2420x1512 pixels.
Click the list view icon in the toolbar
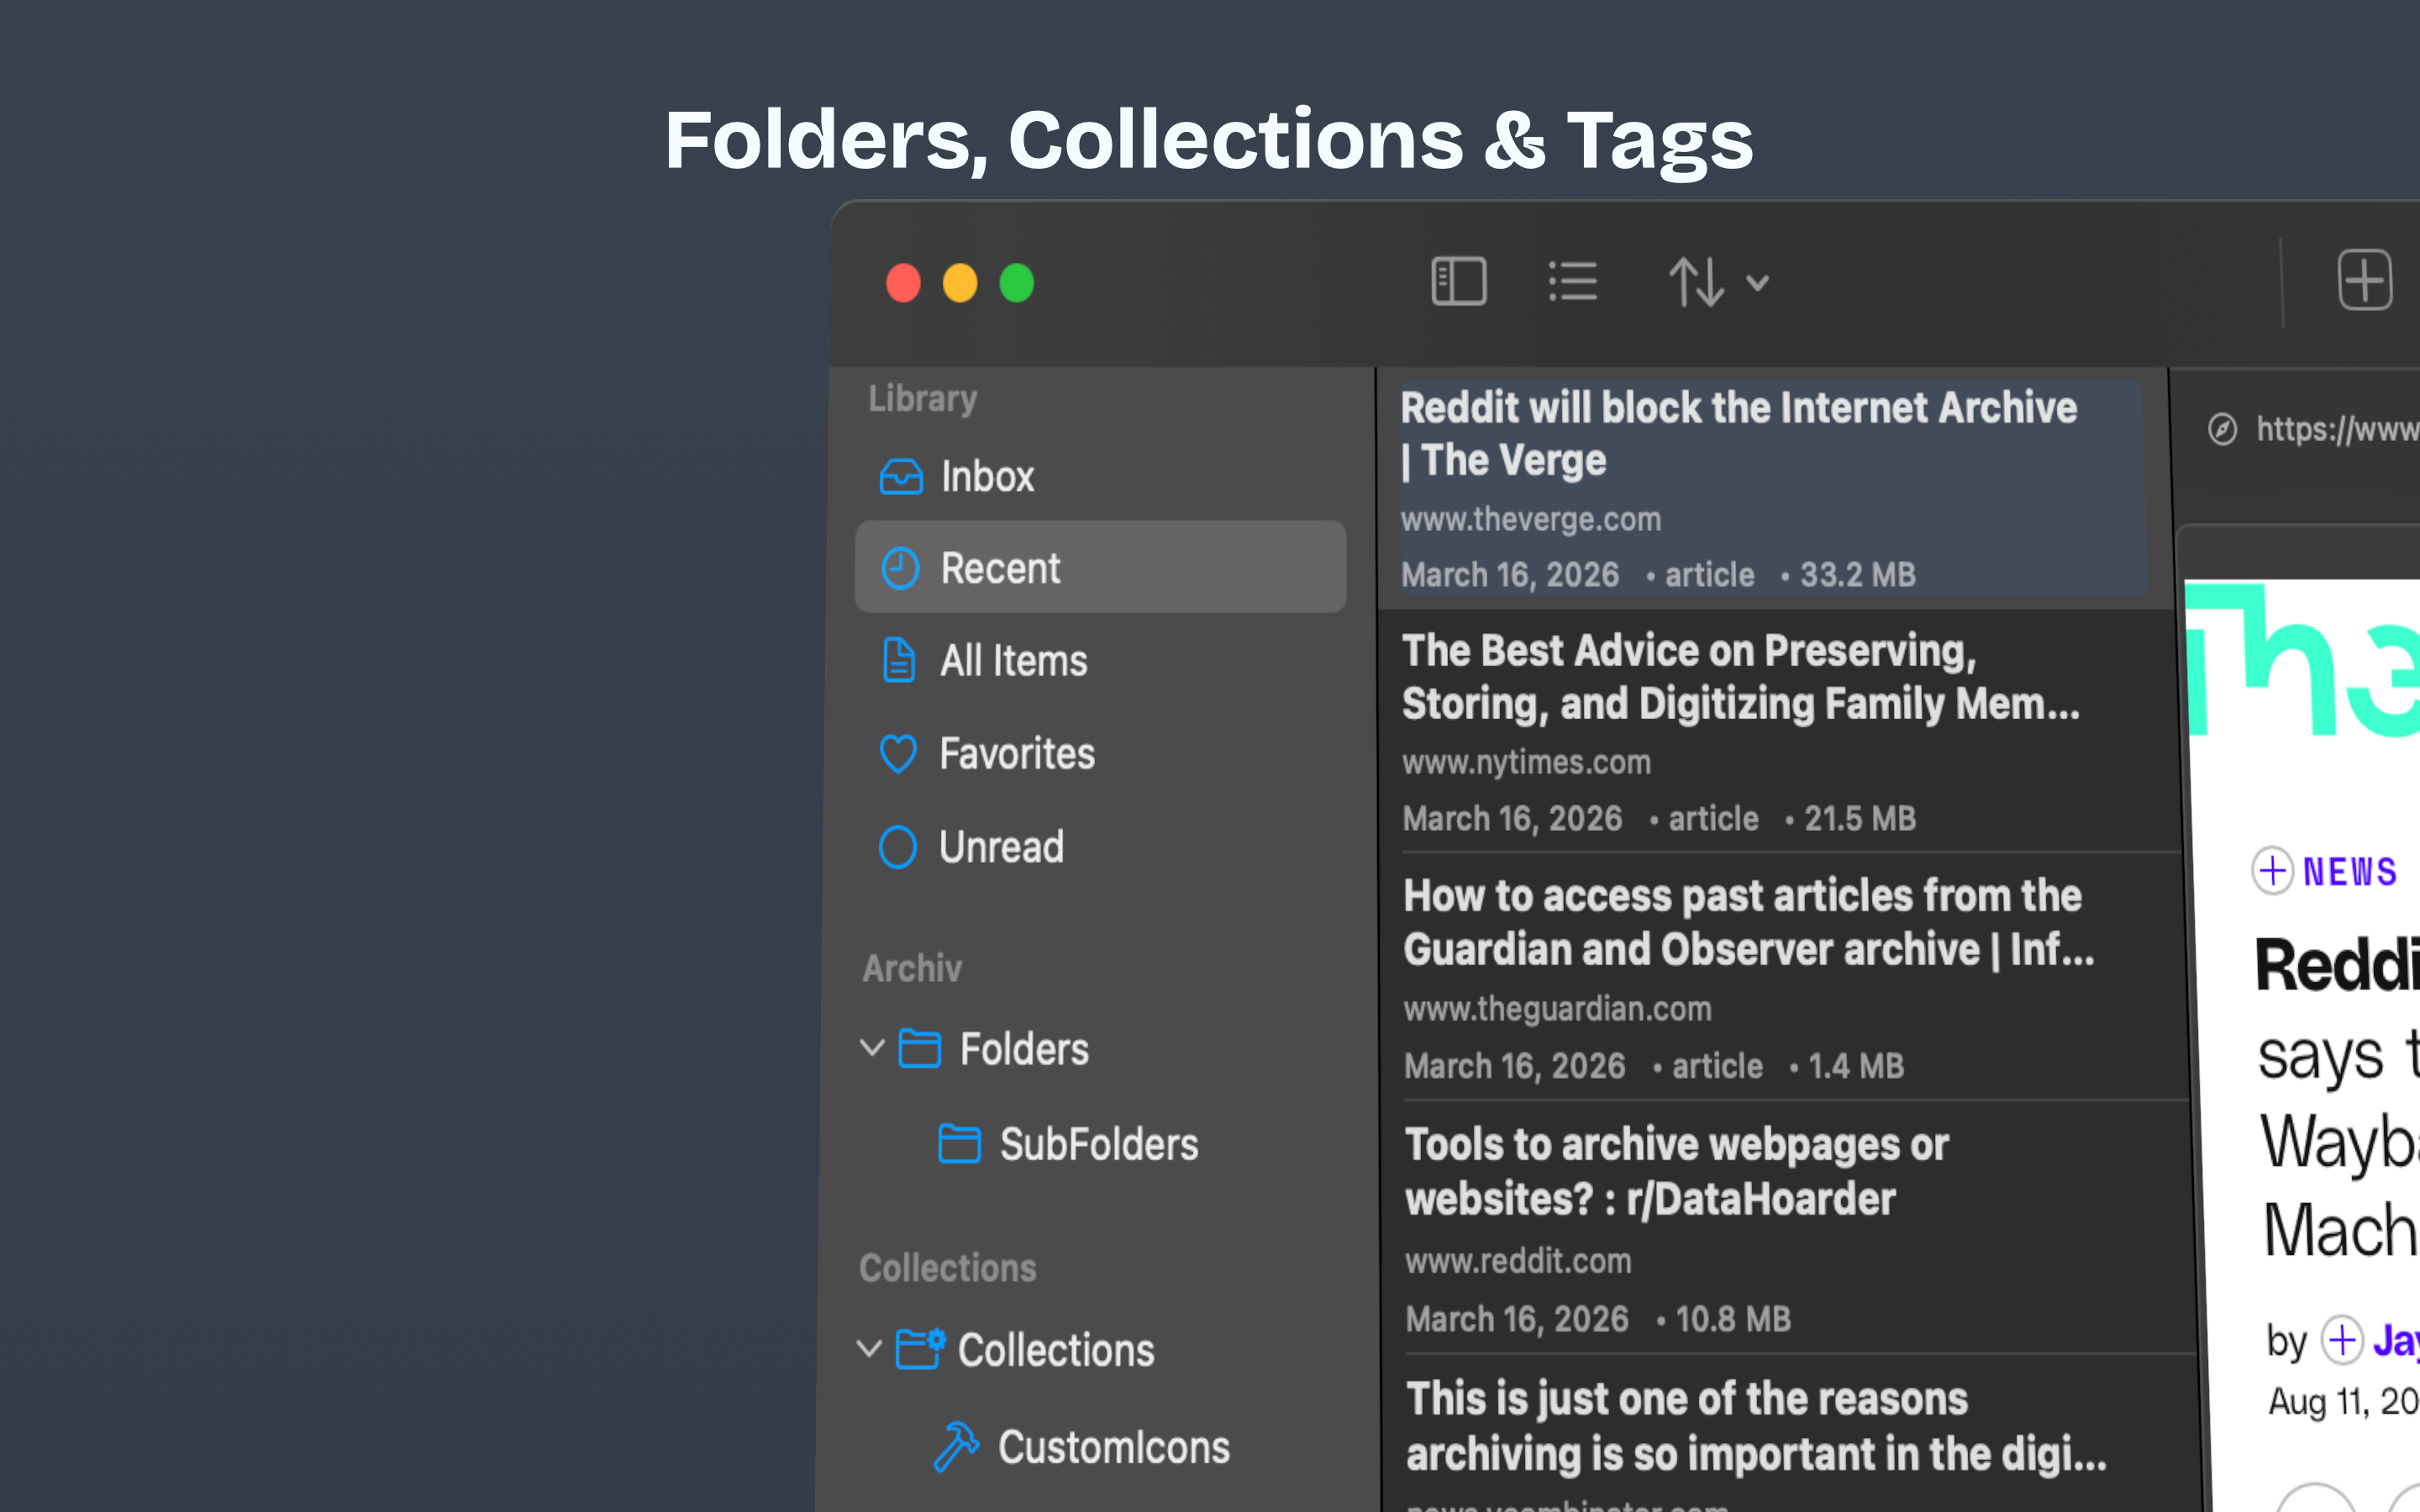(x=1571, y=281)
